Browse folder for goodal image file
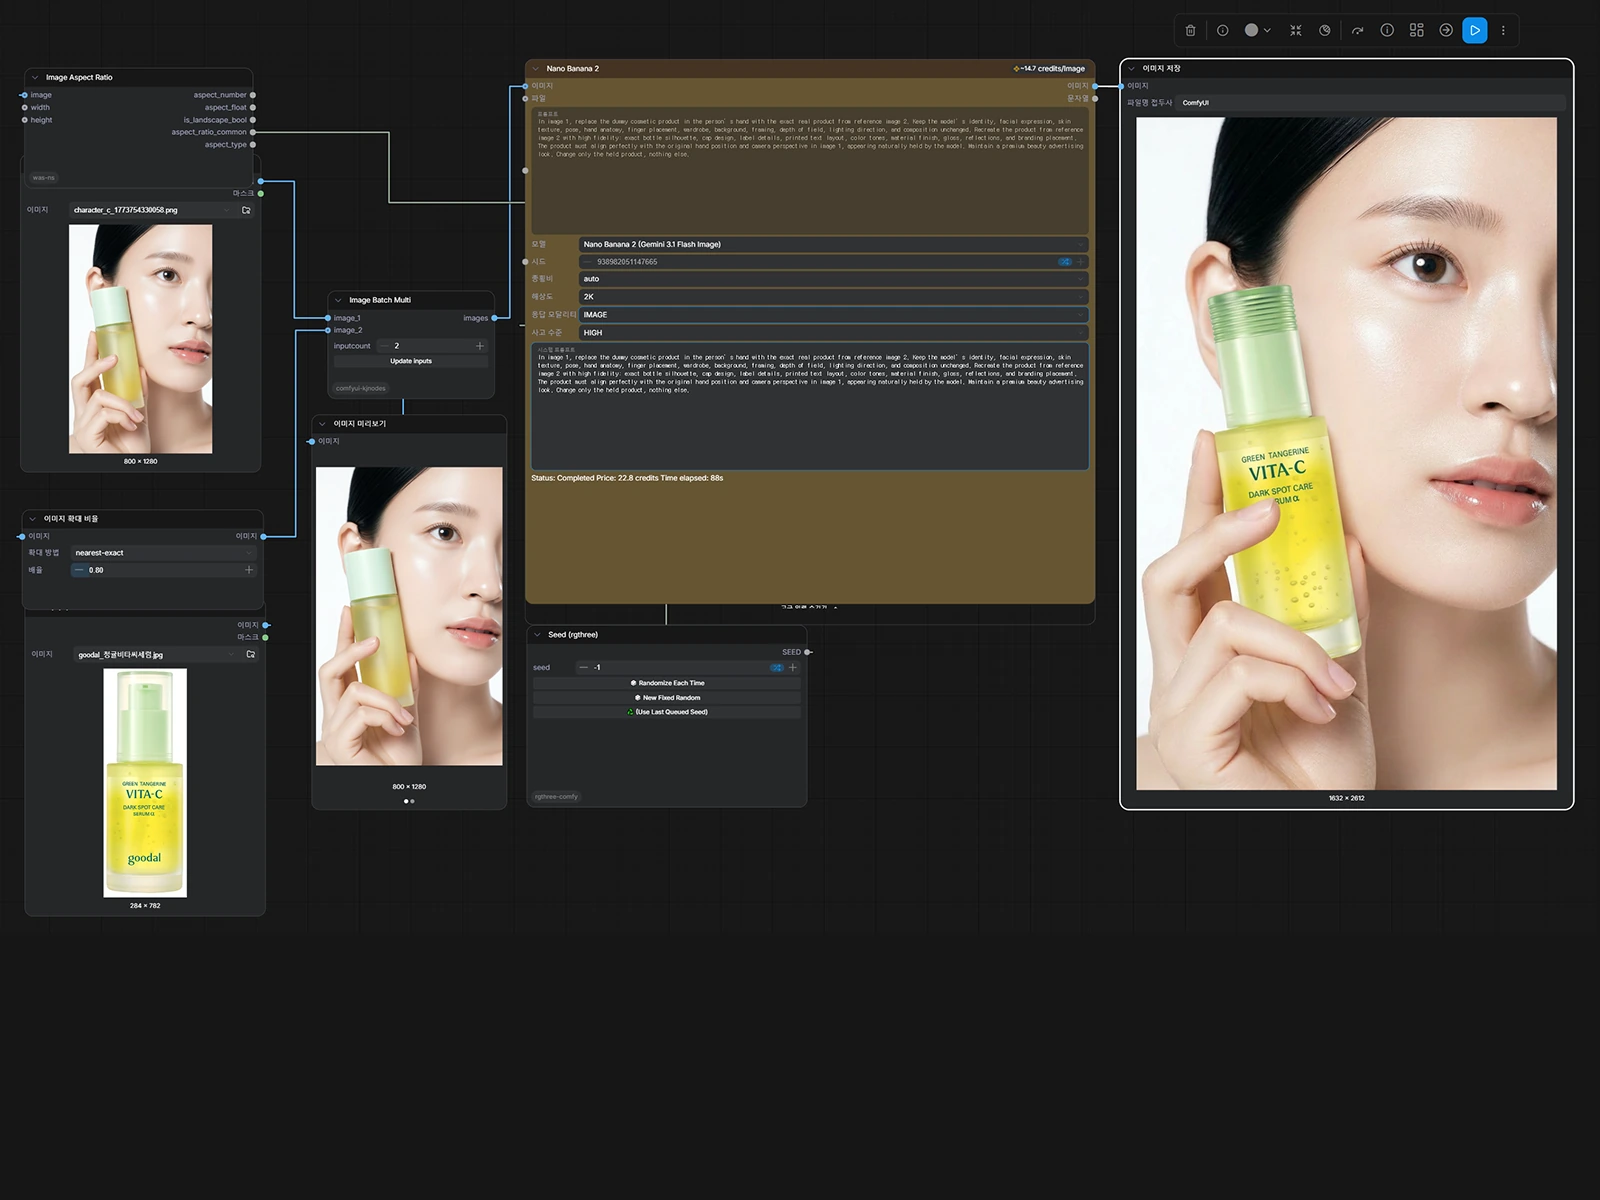This screenshot has width=1600, height=1200. [251, 654]
